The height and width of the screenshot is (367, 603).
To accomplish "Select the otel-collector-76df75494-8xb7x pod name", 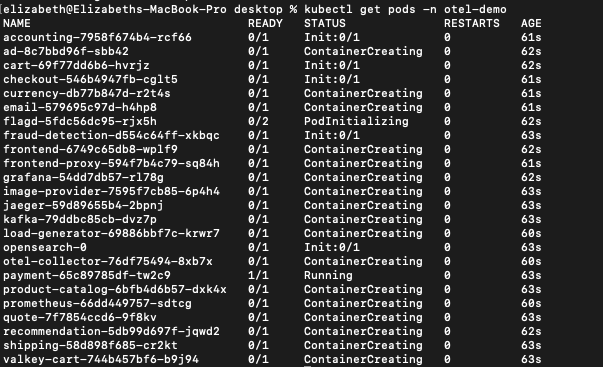I will [108, 262].
